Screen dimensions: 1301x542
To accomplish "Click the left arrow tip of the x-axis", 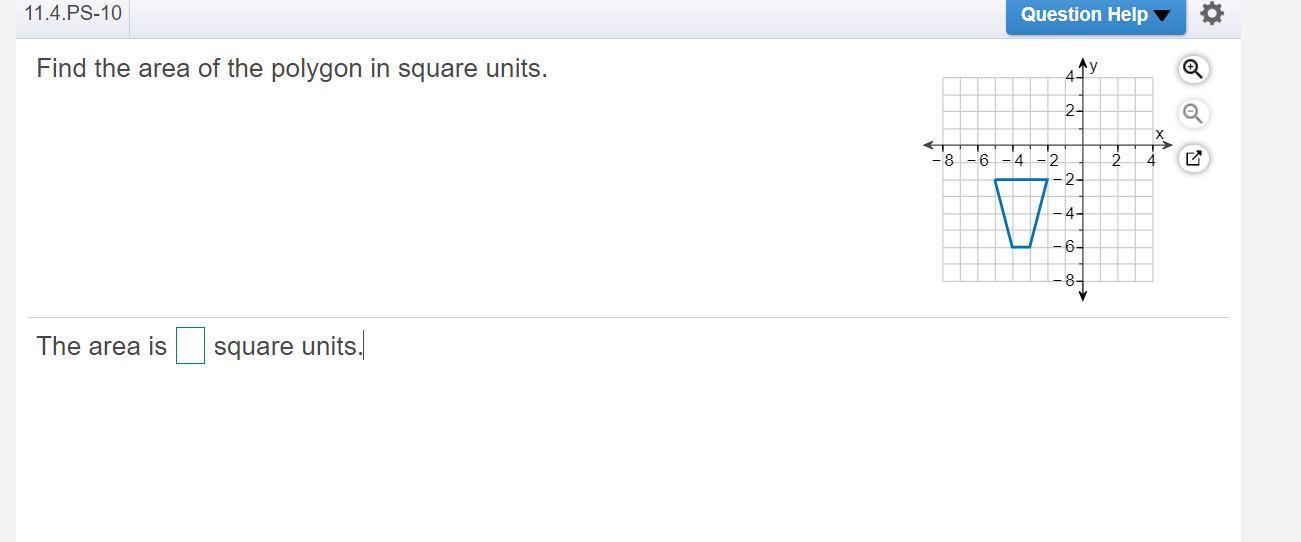I will click(x=928, y=145).
